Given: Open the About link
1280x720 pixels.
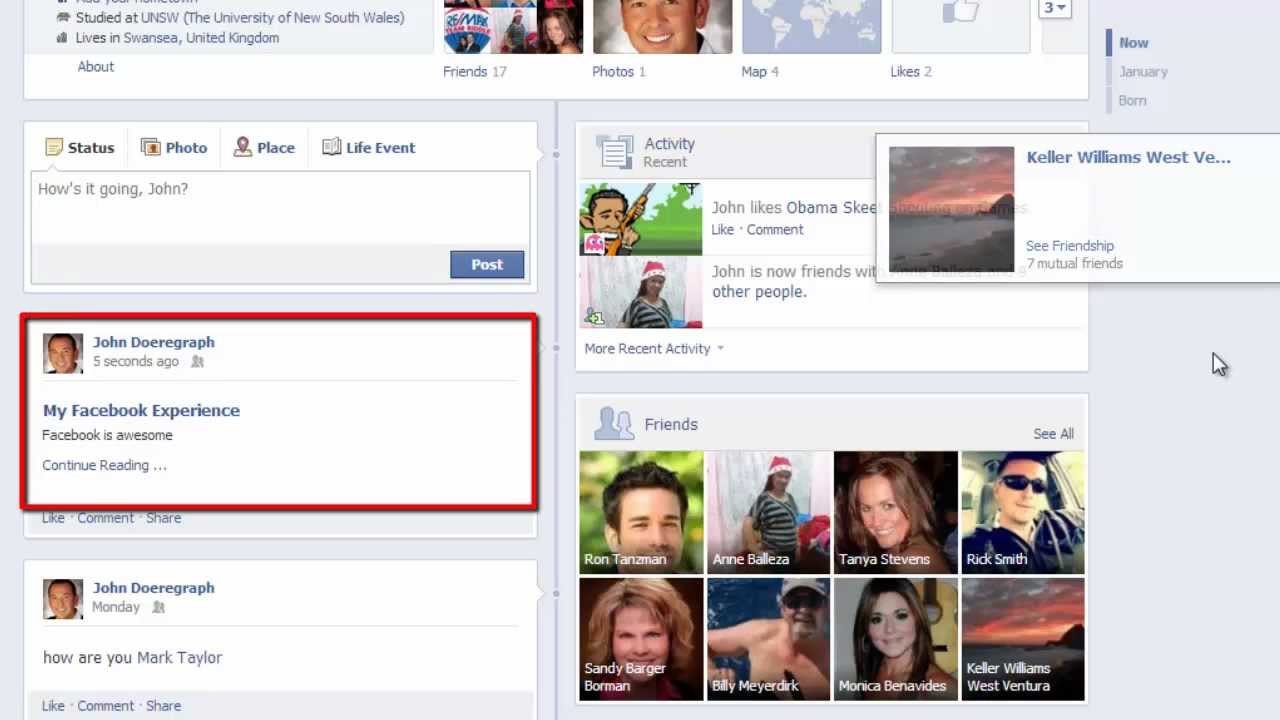Looking at the screenshot, I should point(96,66).
